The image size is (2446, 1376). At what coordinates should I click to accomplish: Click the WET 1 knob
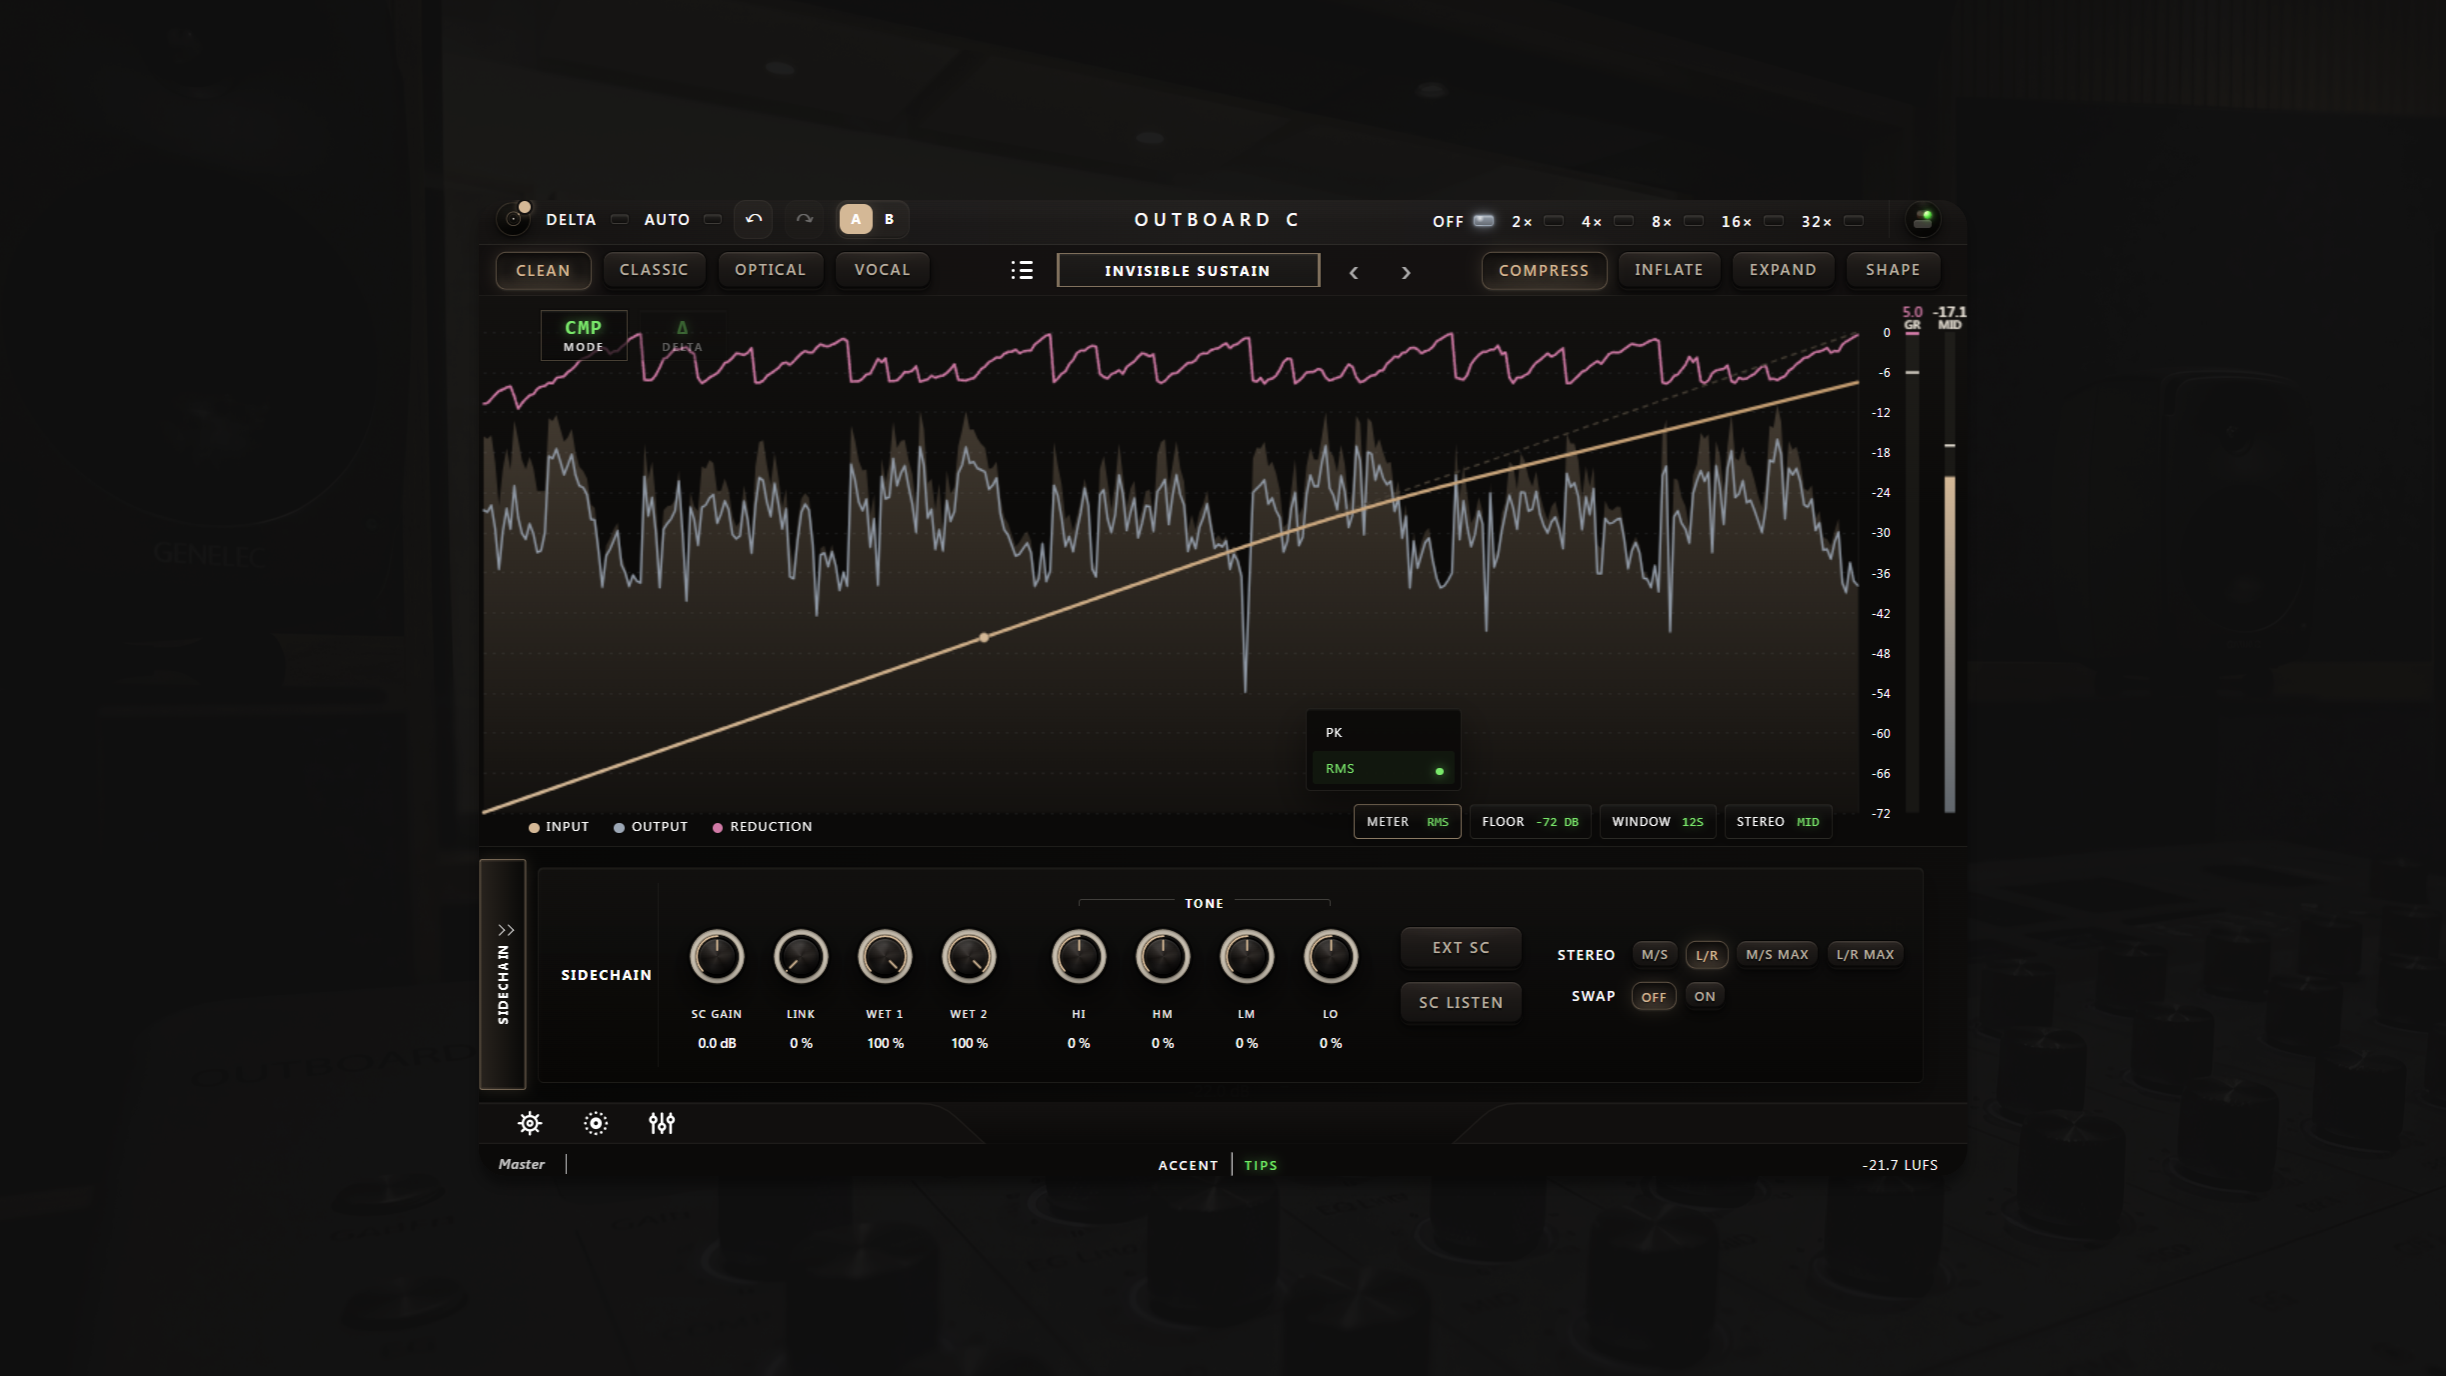[885, 957]
